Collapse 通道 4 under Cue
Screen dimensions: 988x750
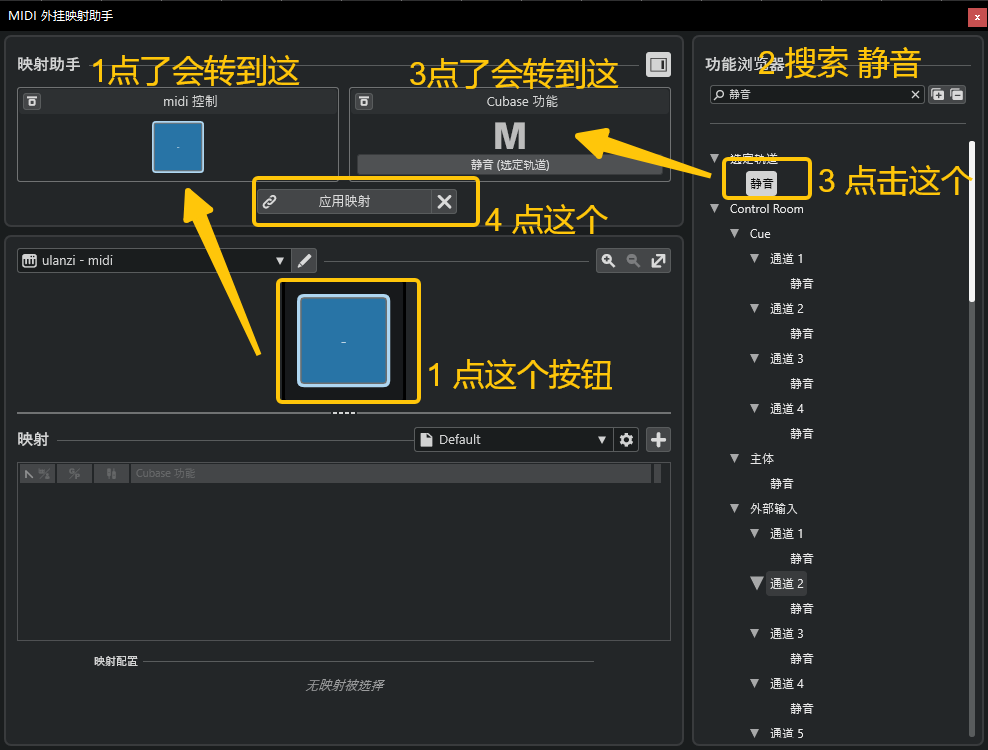(755, 408)
